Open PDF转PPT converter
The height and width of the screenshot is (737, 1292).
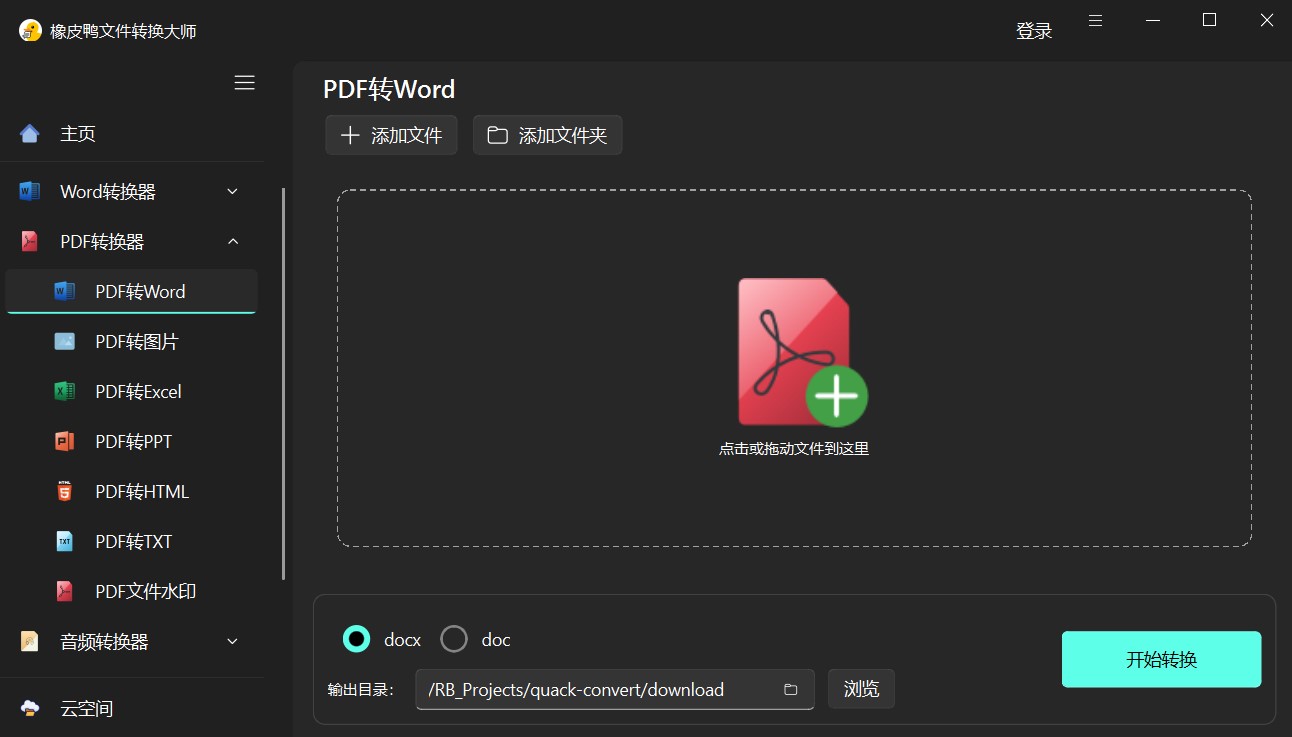click(x=132, y=441)
